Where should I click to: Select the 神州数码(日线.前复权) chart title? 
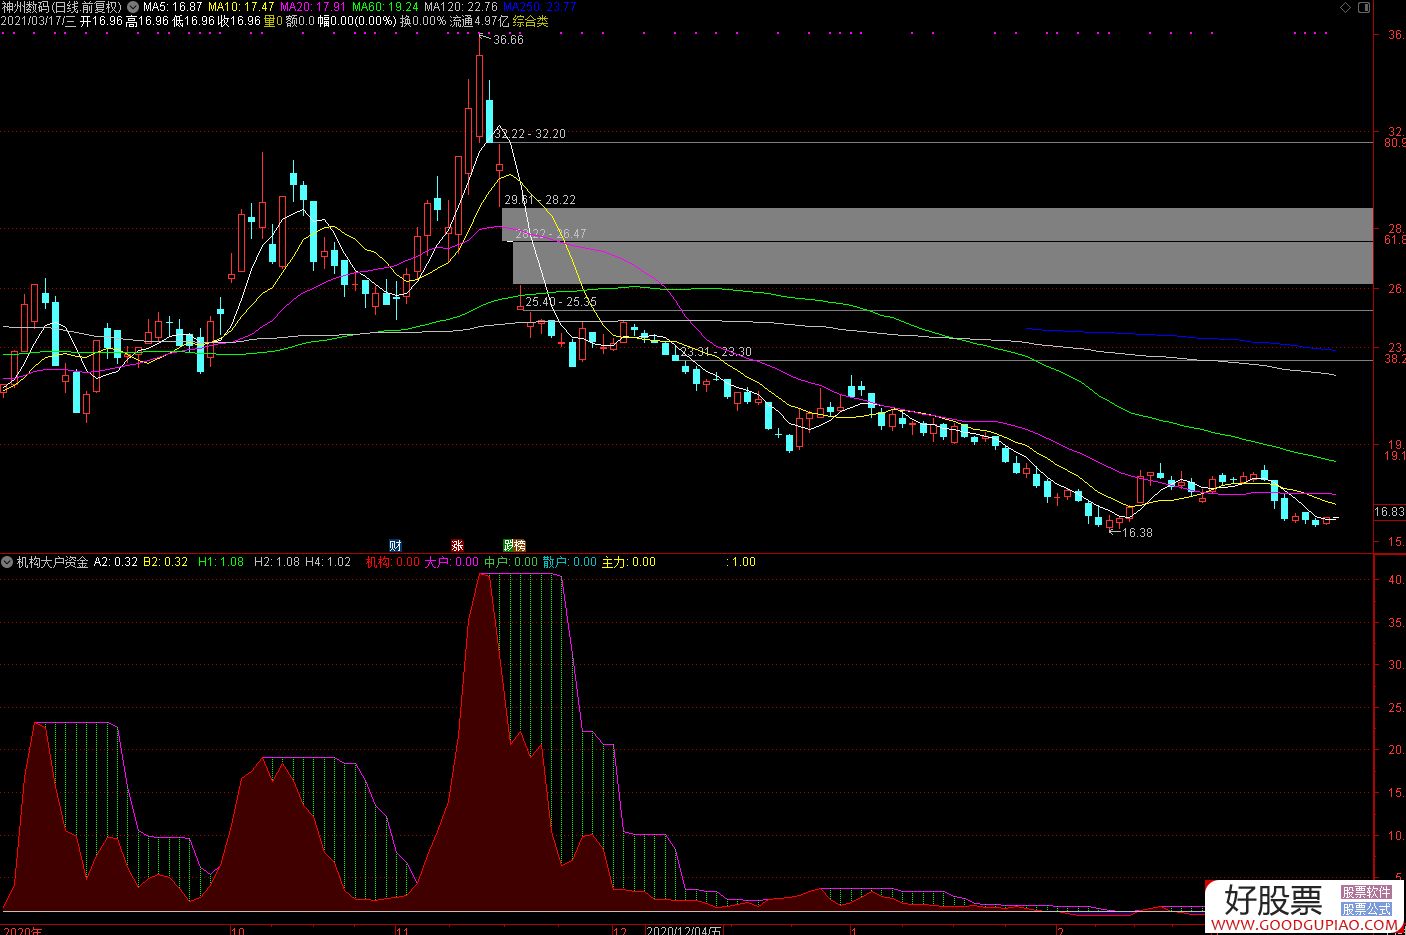[62, 7]
